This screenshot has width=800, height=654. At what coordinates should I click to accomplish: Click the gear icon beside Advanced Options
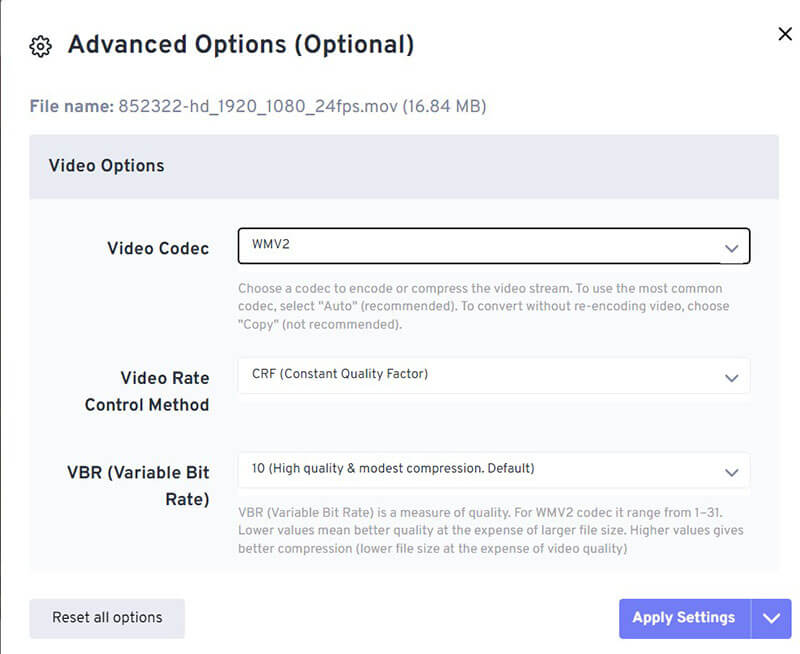click(x=40, y=46)
